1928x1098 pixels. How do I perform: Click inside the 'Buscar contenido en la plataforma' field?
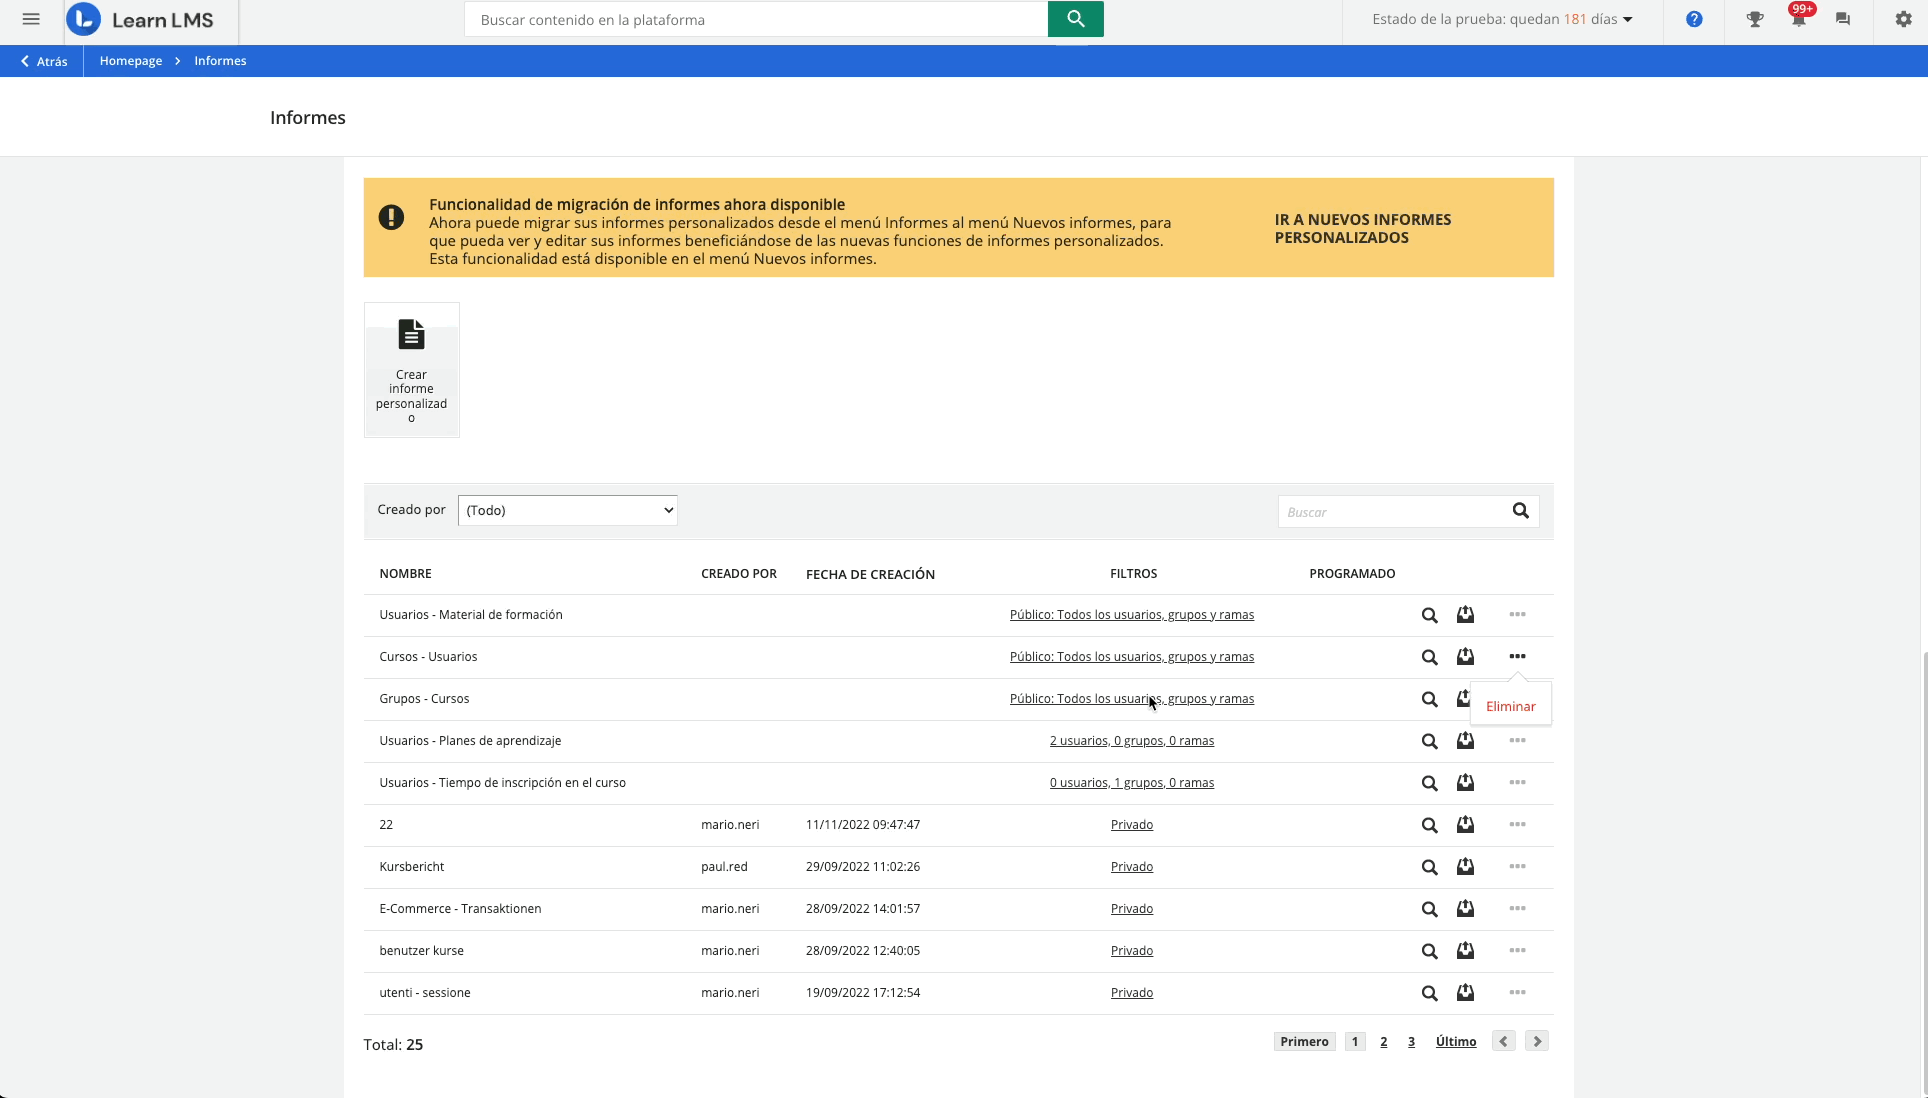756,19
